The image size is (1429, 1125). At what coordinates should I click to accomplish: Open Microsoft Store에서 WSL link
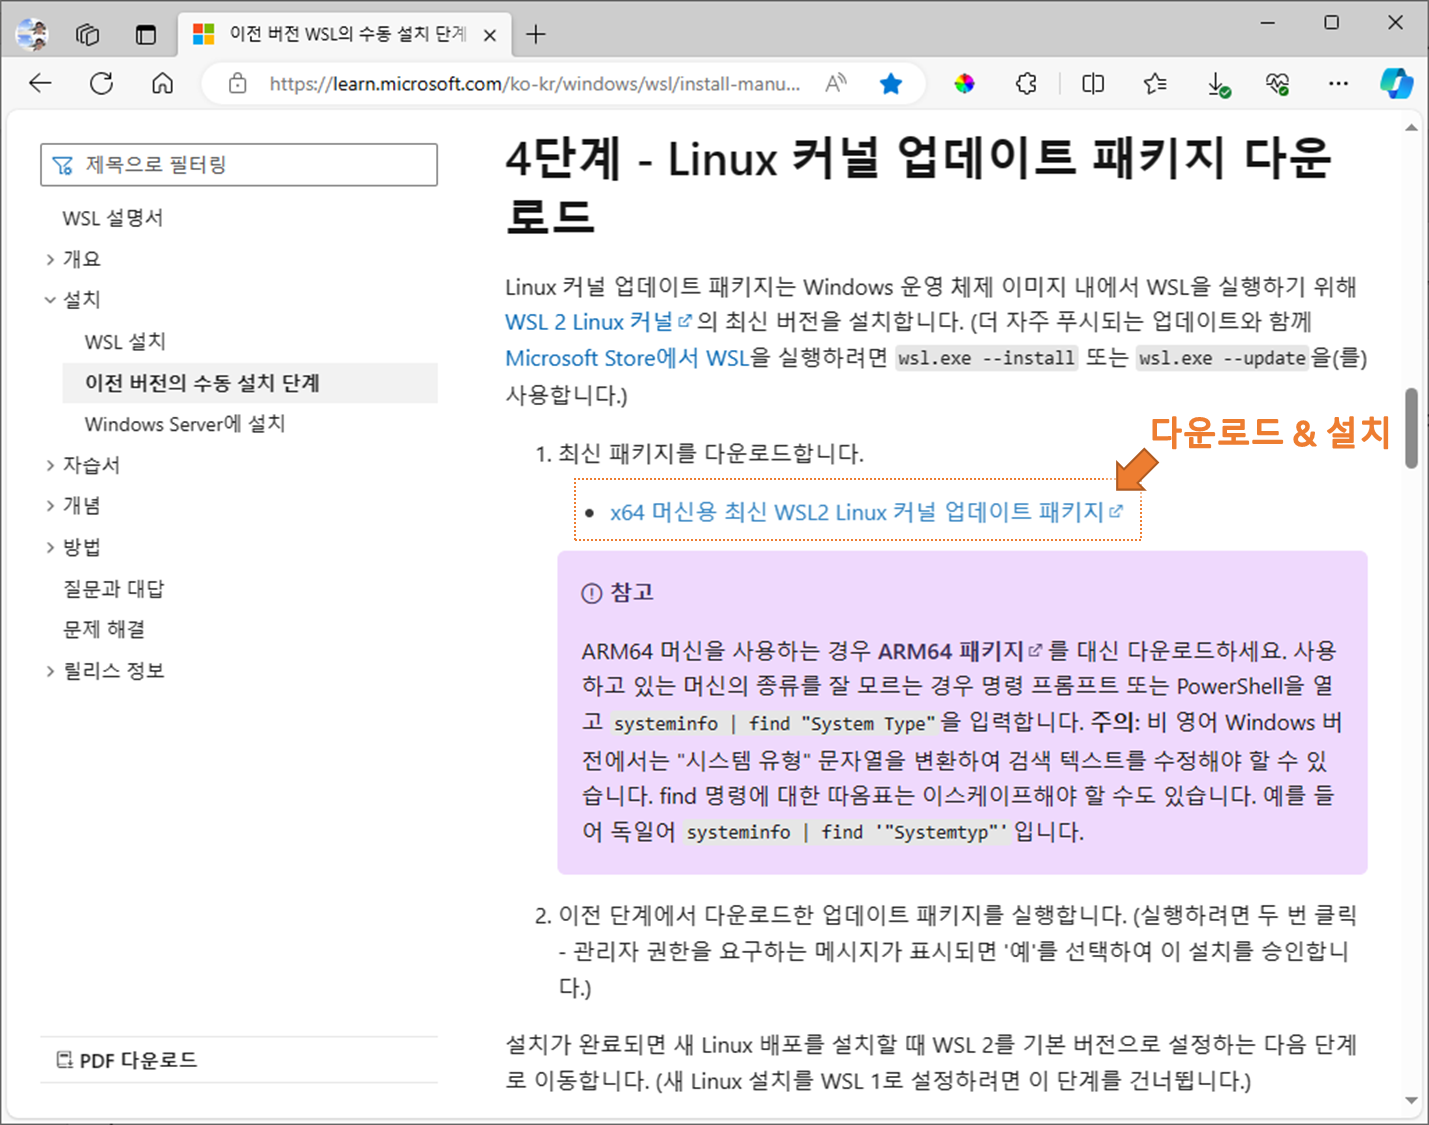pos(627,358)
